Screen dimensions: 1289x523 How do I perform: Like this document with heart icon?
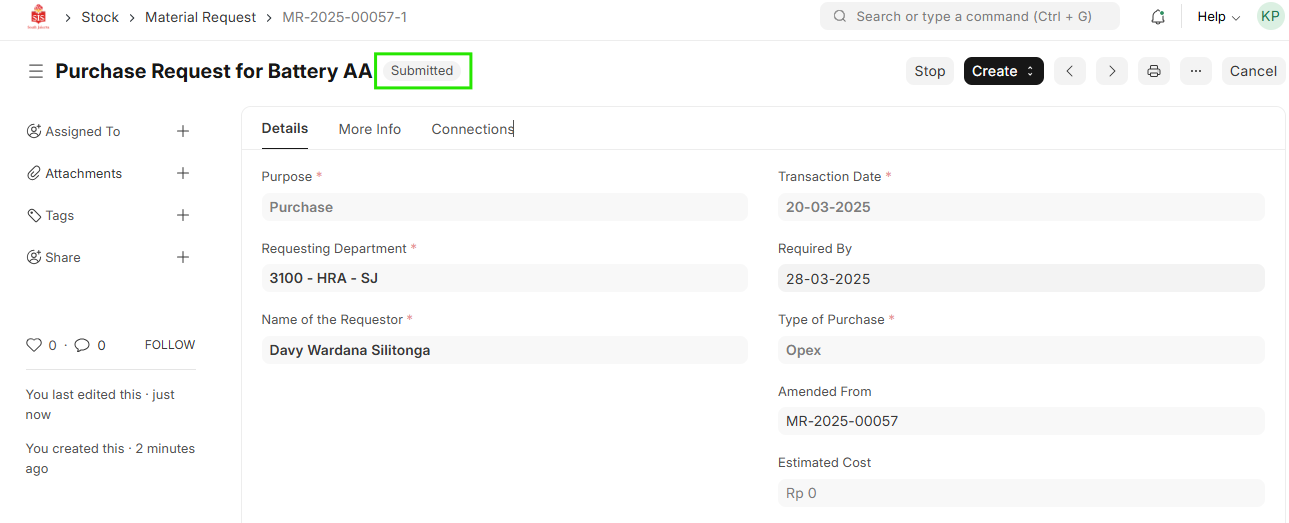[34, 345]
